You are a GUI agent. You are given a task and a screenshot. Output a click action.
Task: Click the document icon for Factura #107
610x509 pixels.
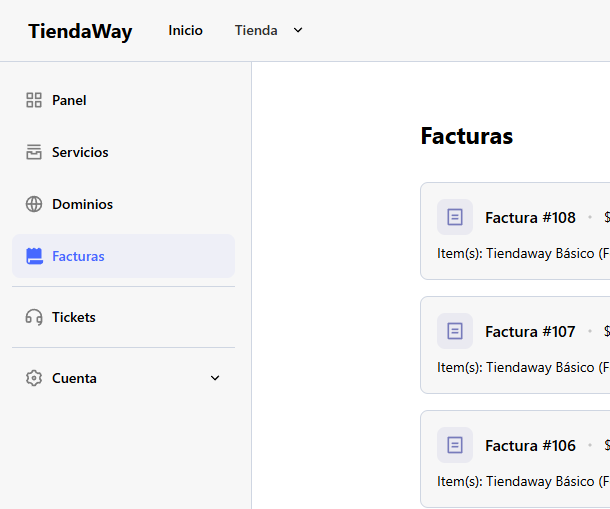455,331
